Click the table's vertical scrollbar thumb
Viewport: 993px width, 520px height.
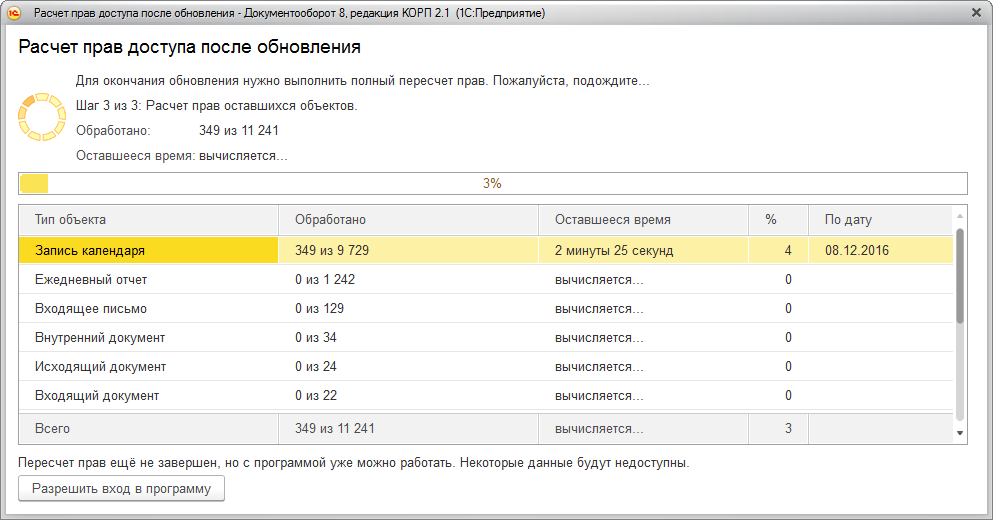pyautogui.click(x=960, y=275)
